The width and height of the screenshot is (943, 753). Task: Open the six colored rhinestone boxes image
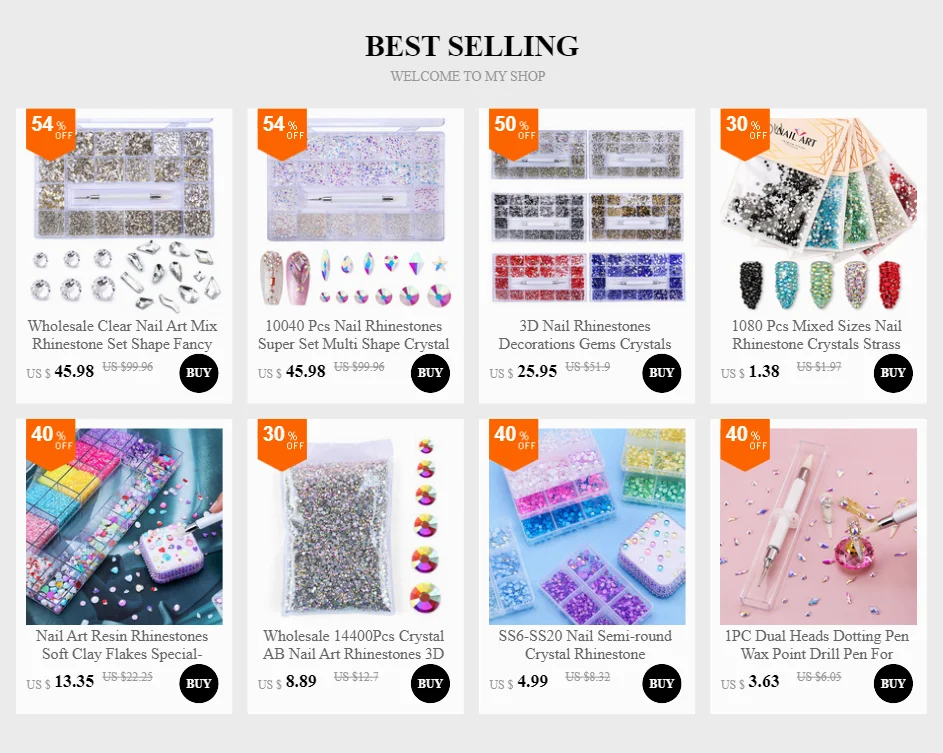pyautogui.click(x=587, y=216)
